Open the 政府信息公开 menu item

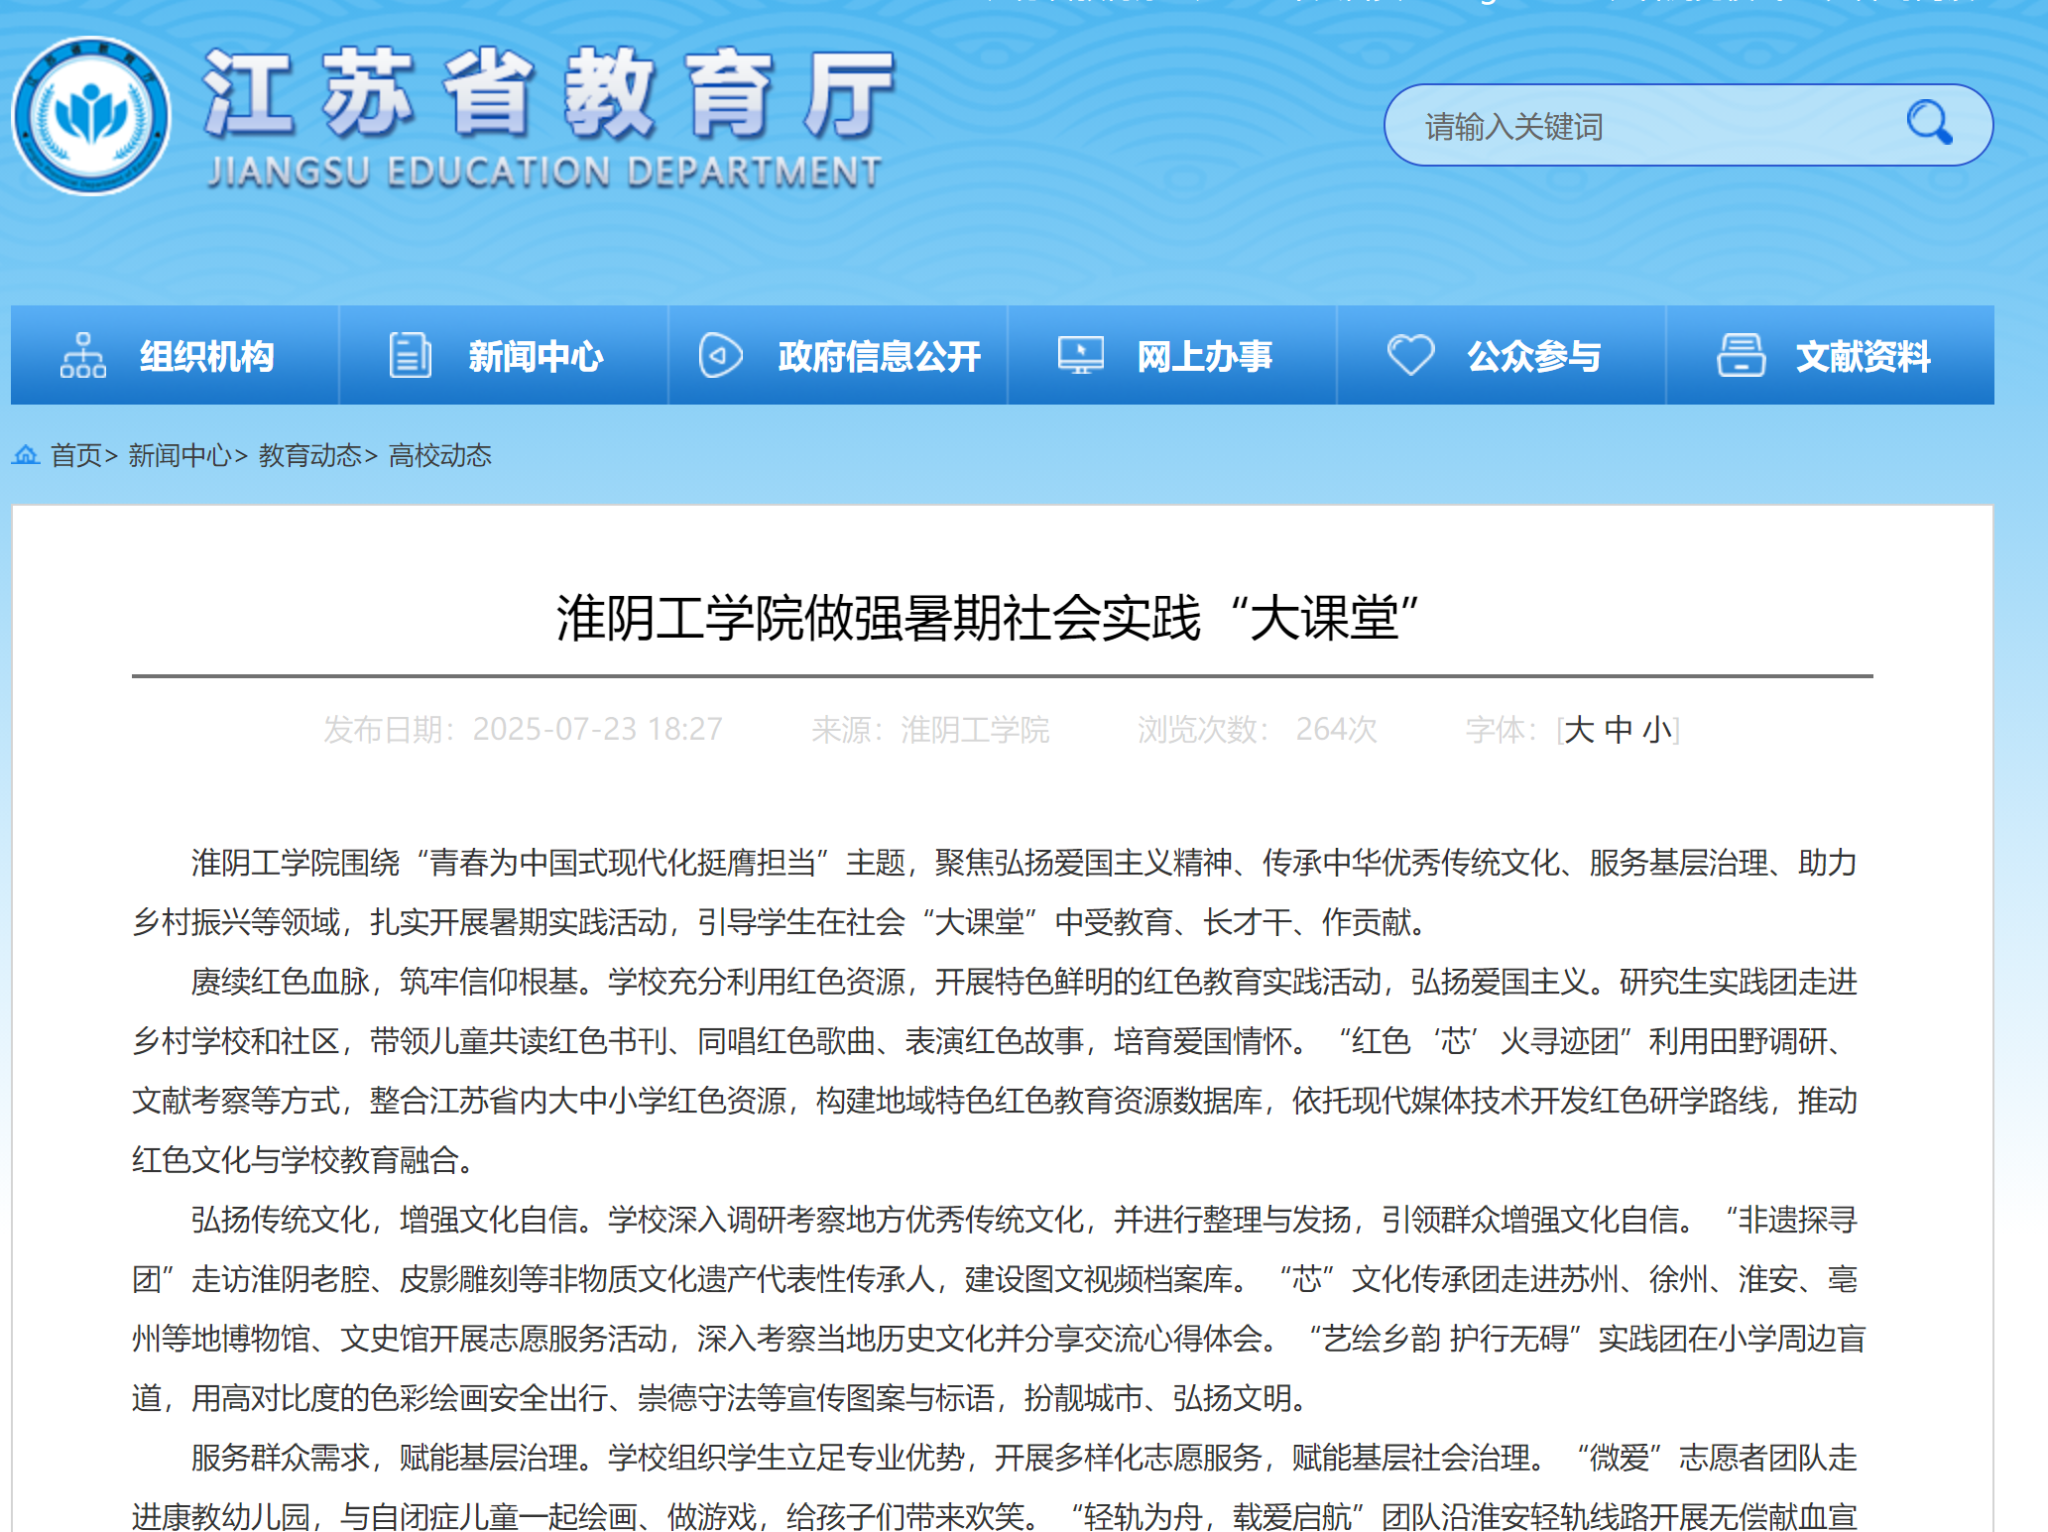click(879, 357)
